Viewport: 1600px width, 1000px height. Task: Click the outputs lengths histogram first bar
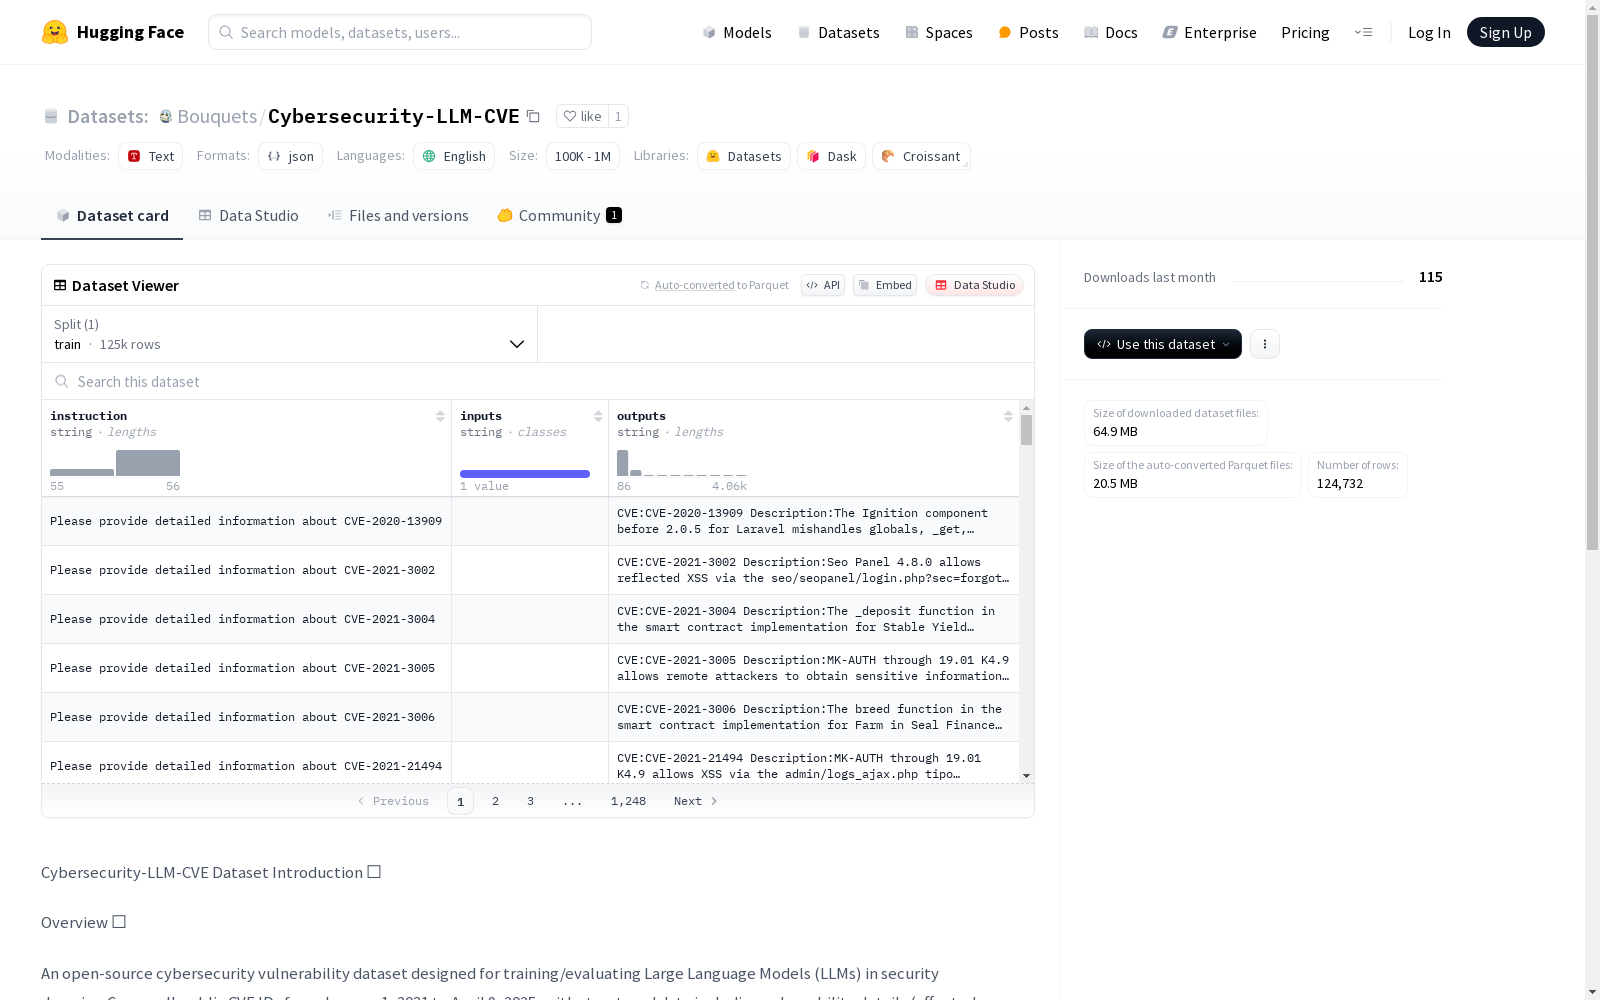pyautogui.click(x=623, y=463)
